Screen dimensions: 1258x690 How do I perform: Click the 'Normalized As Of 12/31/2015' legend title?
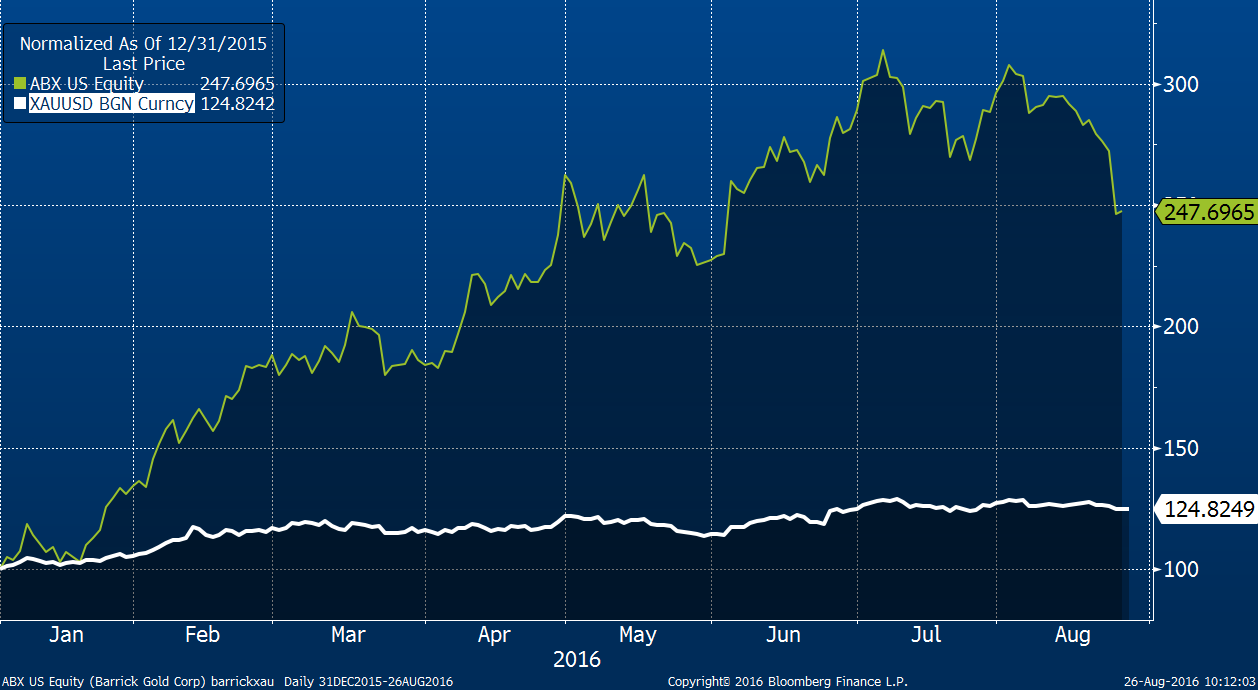tap(144, 44)
